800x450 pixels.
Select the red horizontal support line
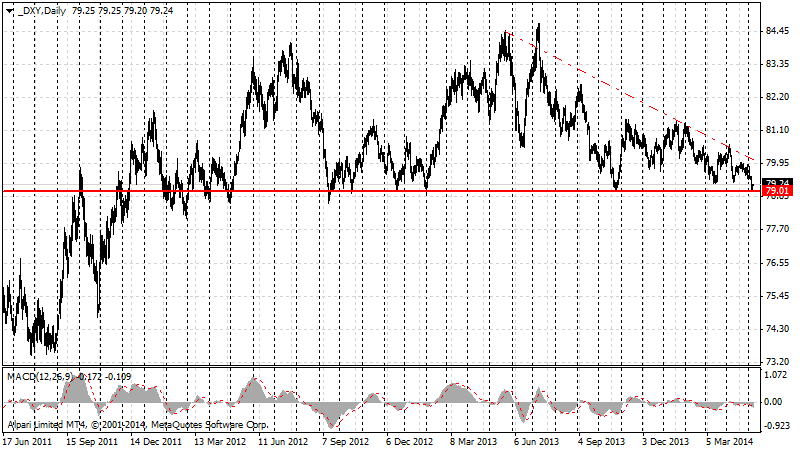point(300,190)
